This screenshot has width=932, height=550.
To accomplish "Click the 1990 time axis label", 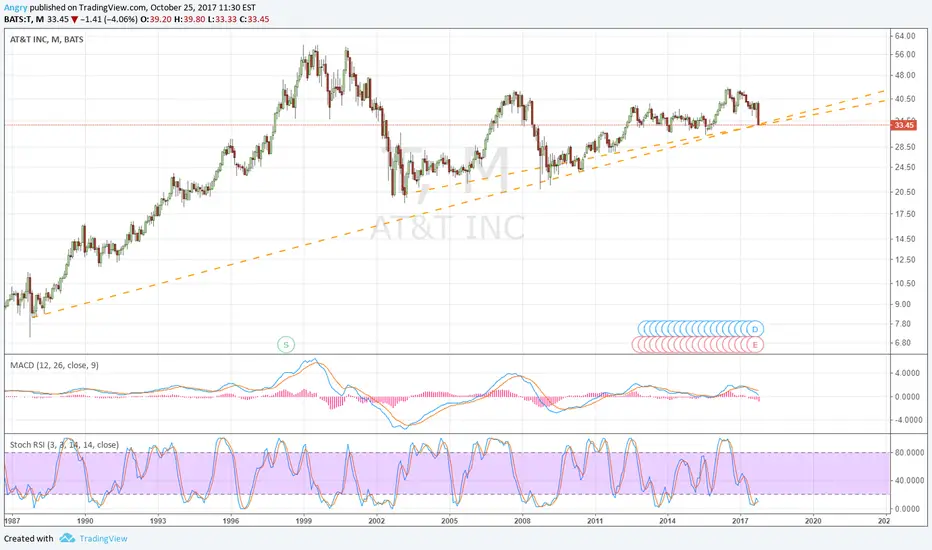I will (85, 521).
